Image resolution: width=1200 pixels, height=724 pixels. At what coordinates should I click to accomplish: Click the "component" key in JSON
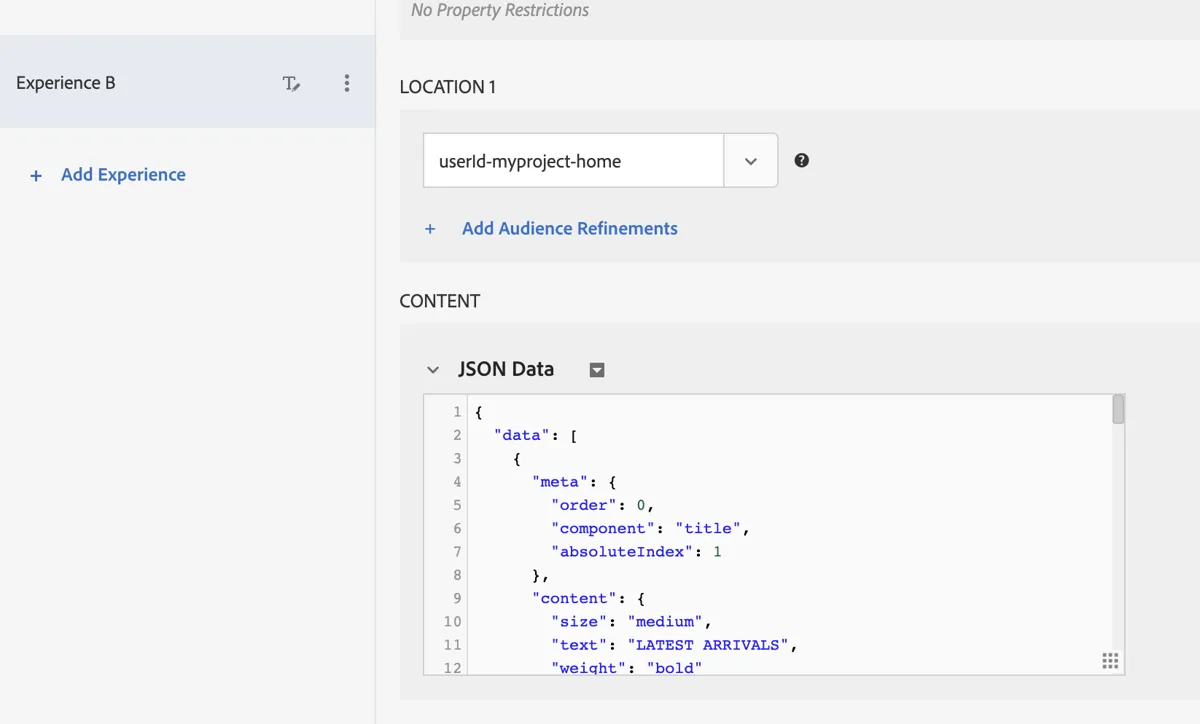[x=604, y=528]
